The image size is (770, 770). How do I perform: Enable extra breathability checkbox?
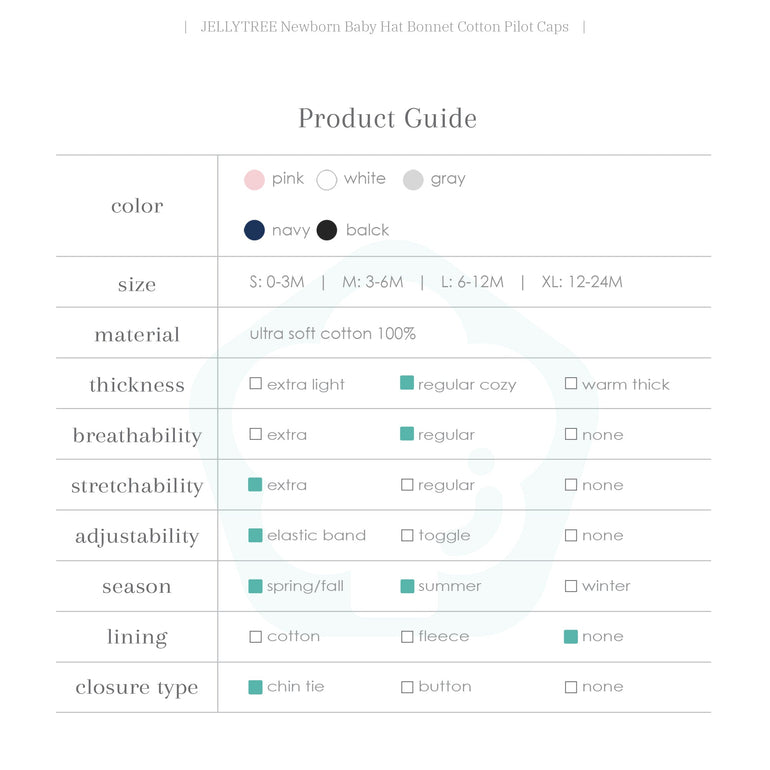pos(256,435)
